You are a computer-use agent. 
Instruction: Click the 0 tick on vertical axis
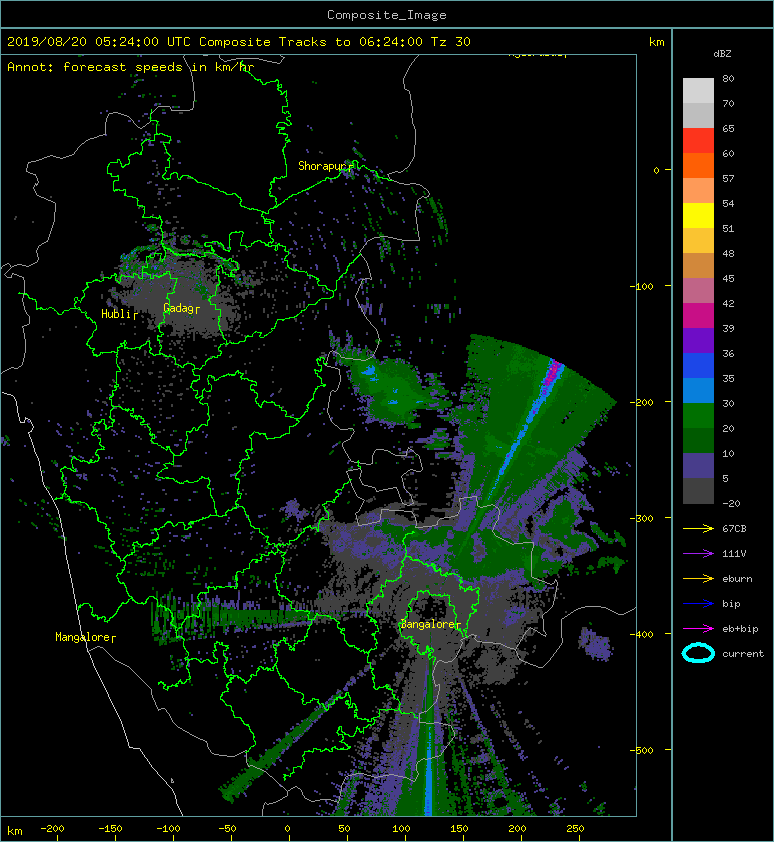click(x=656, y=170)
